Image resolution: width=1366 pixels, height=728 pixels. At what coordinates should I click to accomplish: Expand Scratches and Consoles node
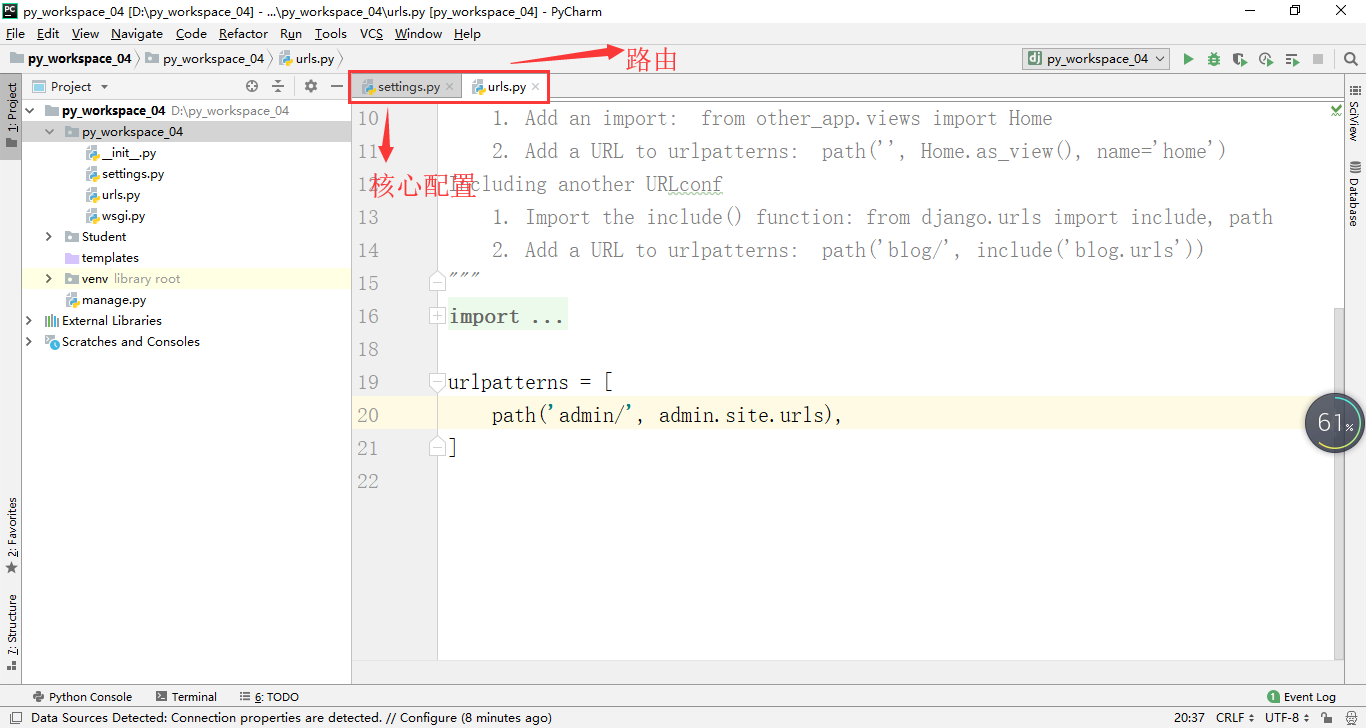[29, 342]
